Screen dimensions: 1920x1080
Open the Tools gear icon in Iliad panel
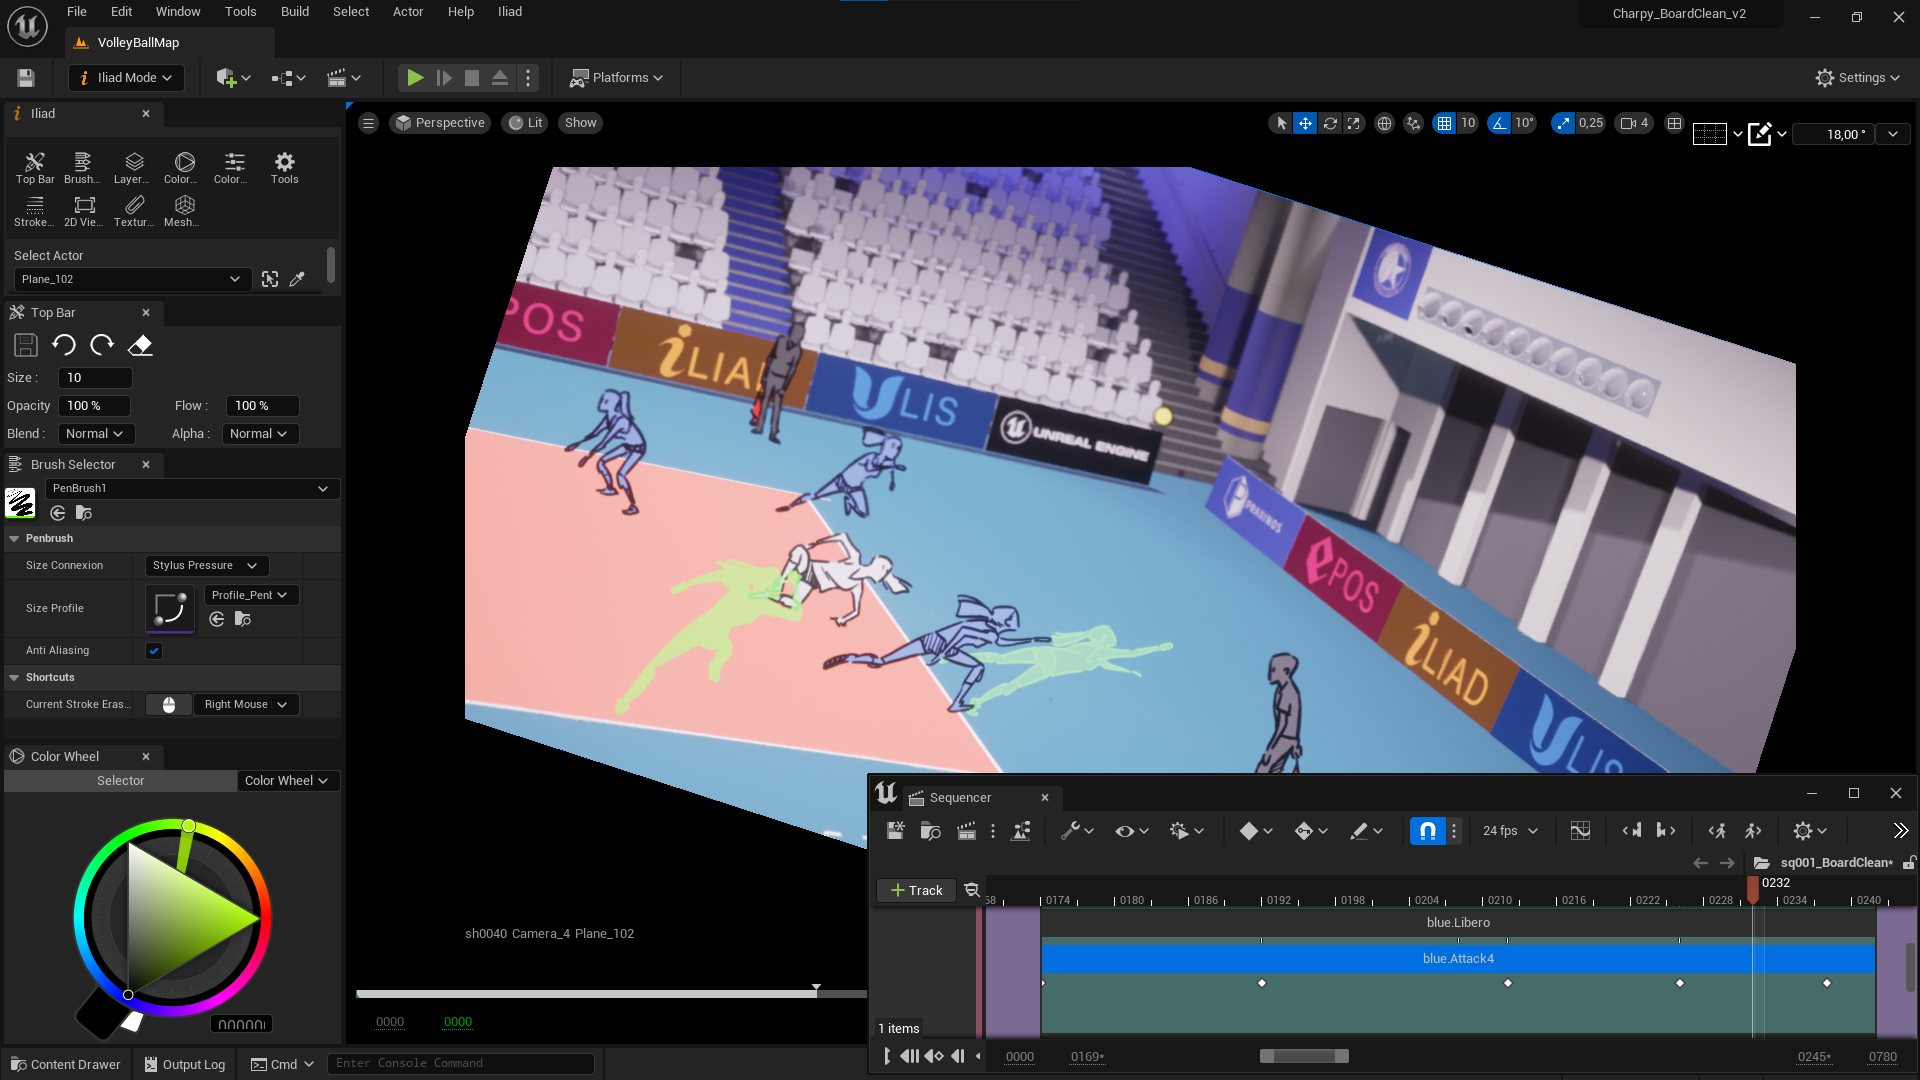point(285,167)
